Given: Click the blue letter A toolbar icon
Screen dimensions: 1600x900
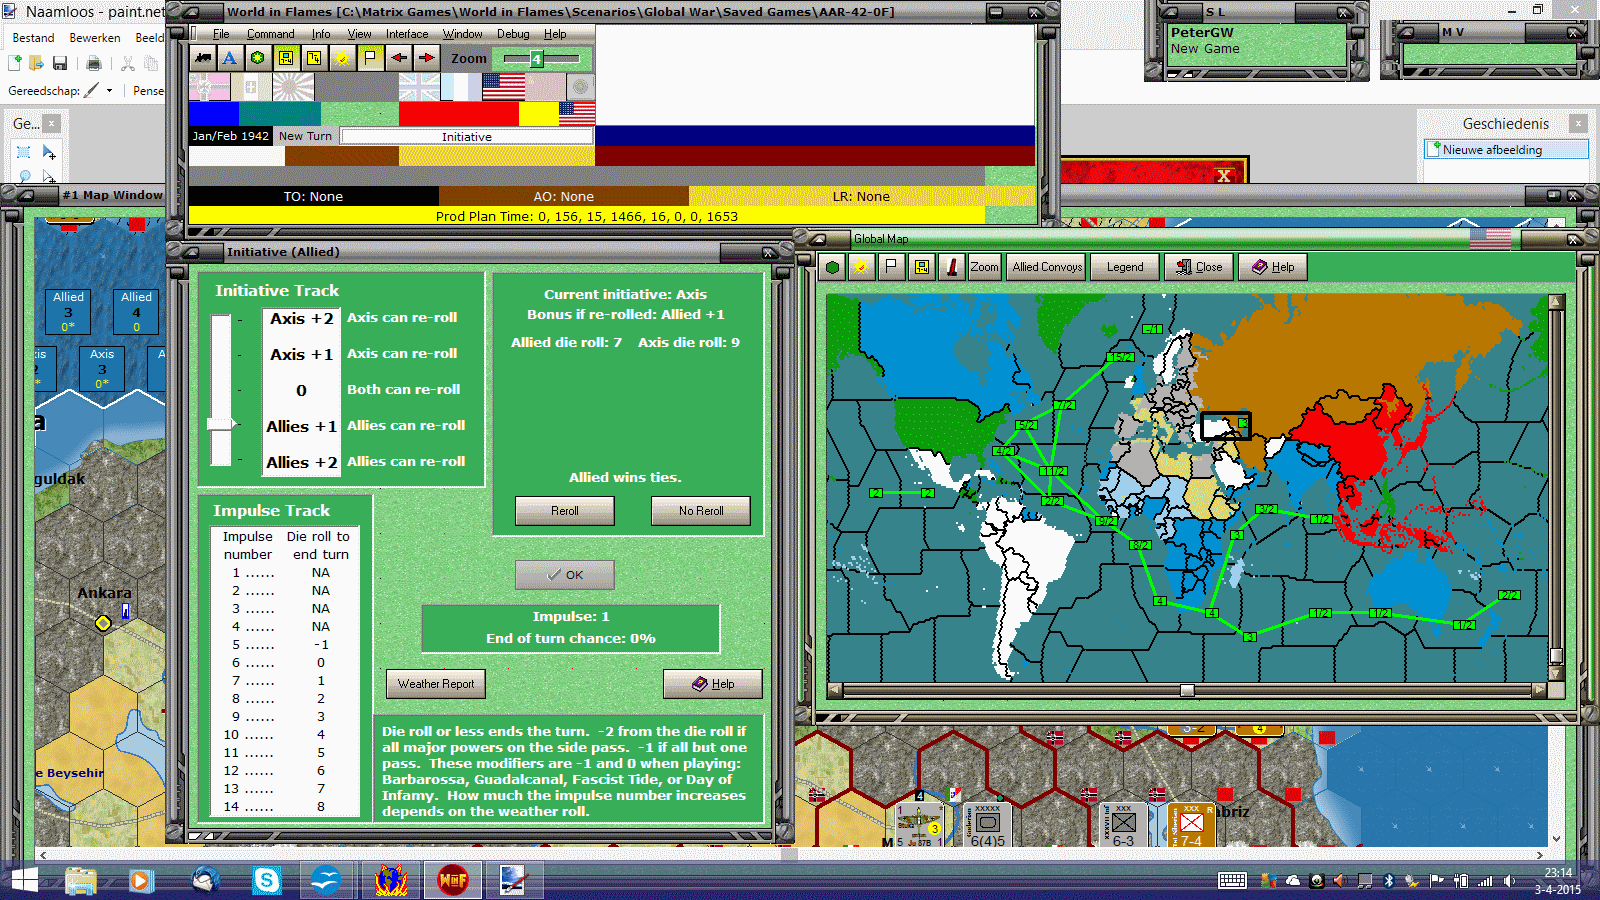Looking at the screenshot, I should click(230, 58).
